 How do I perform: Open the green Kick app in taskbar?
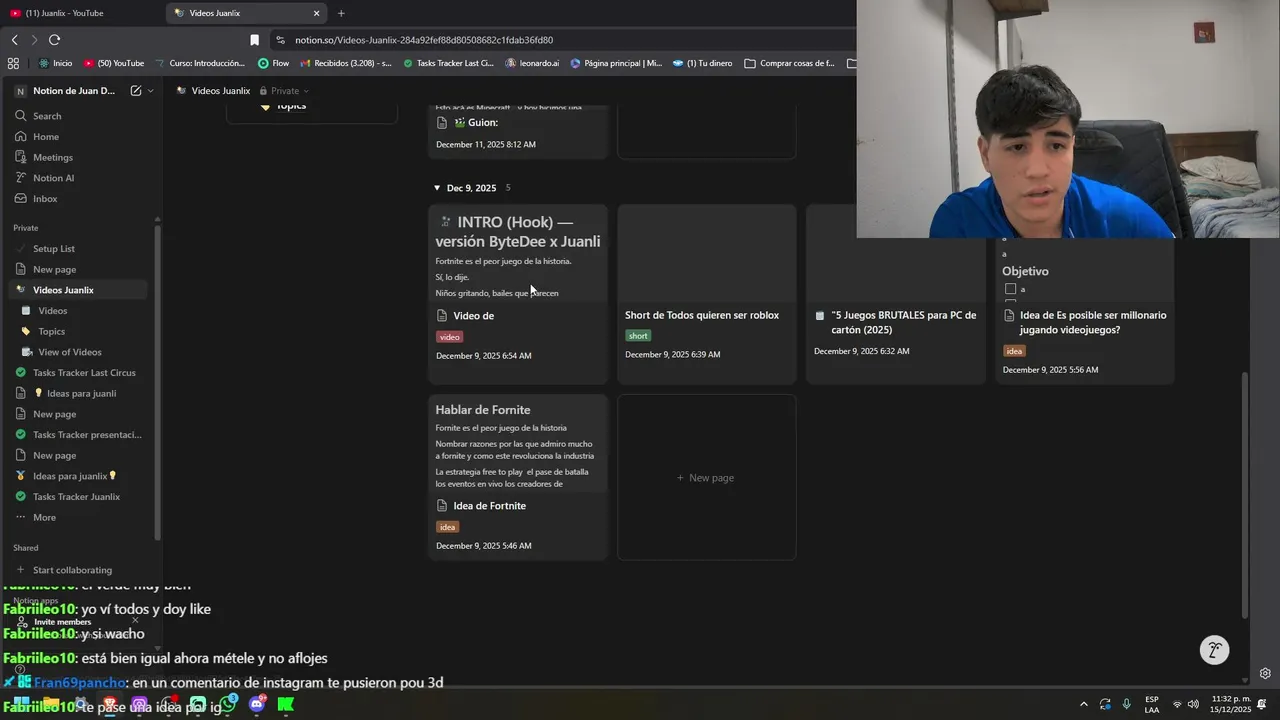click(286, 704)
